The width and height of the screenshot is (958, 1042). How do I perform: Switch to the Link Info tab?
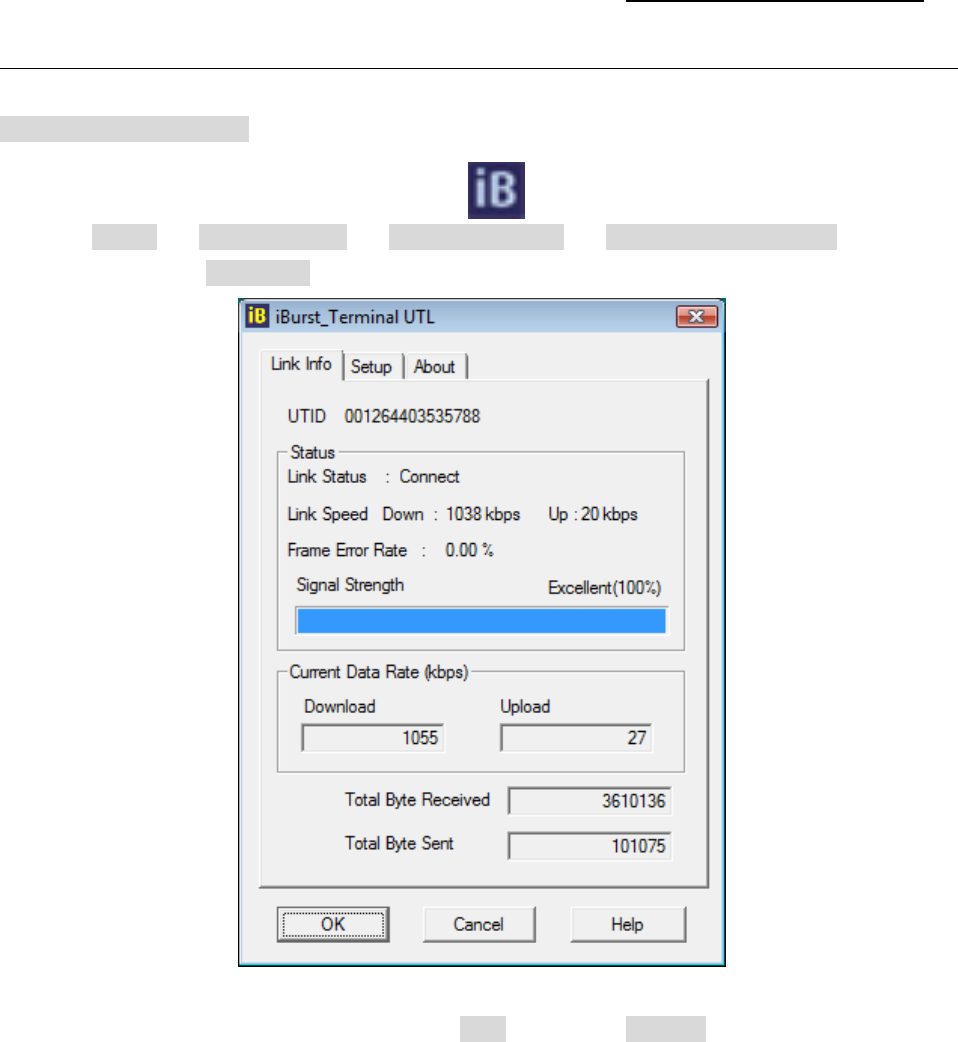tap(301, 364)
